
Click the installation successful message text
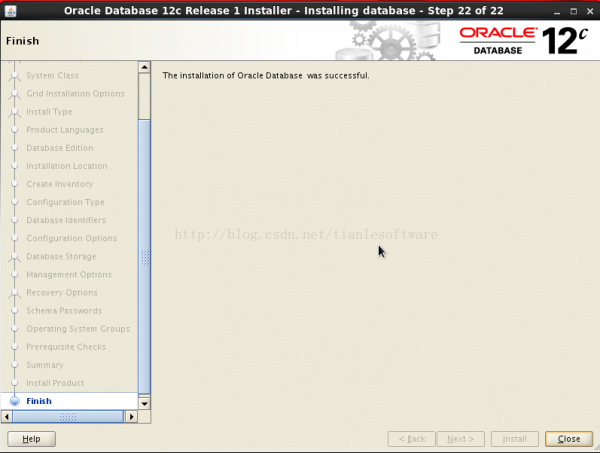coord(266,75)
